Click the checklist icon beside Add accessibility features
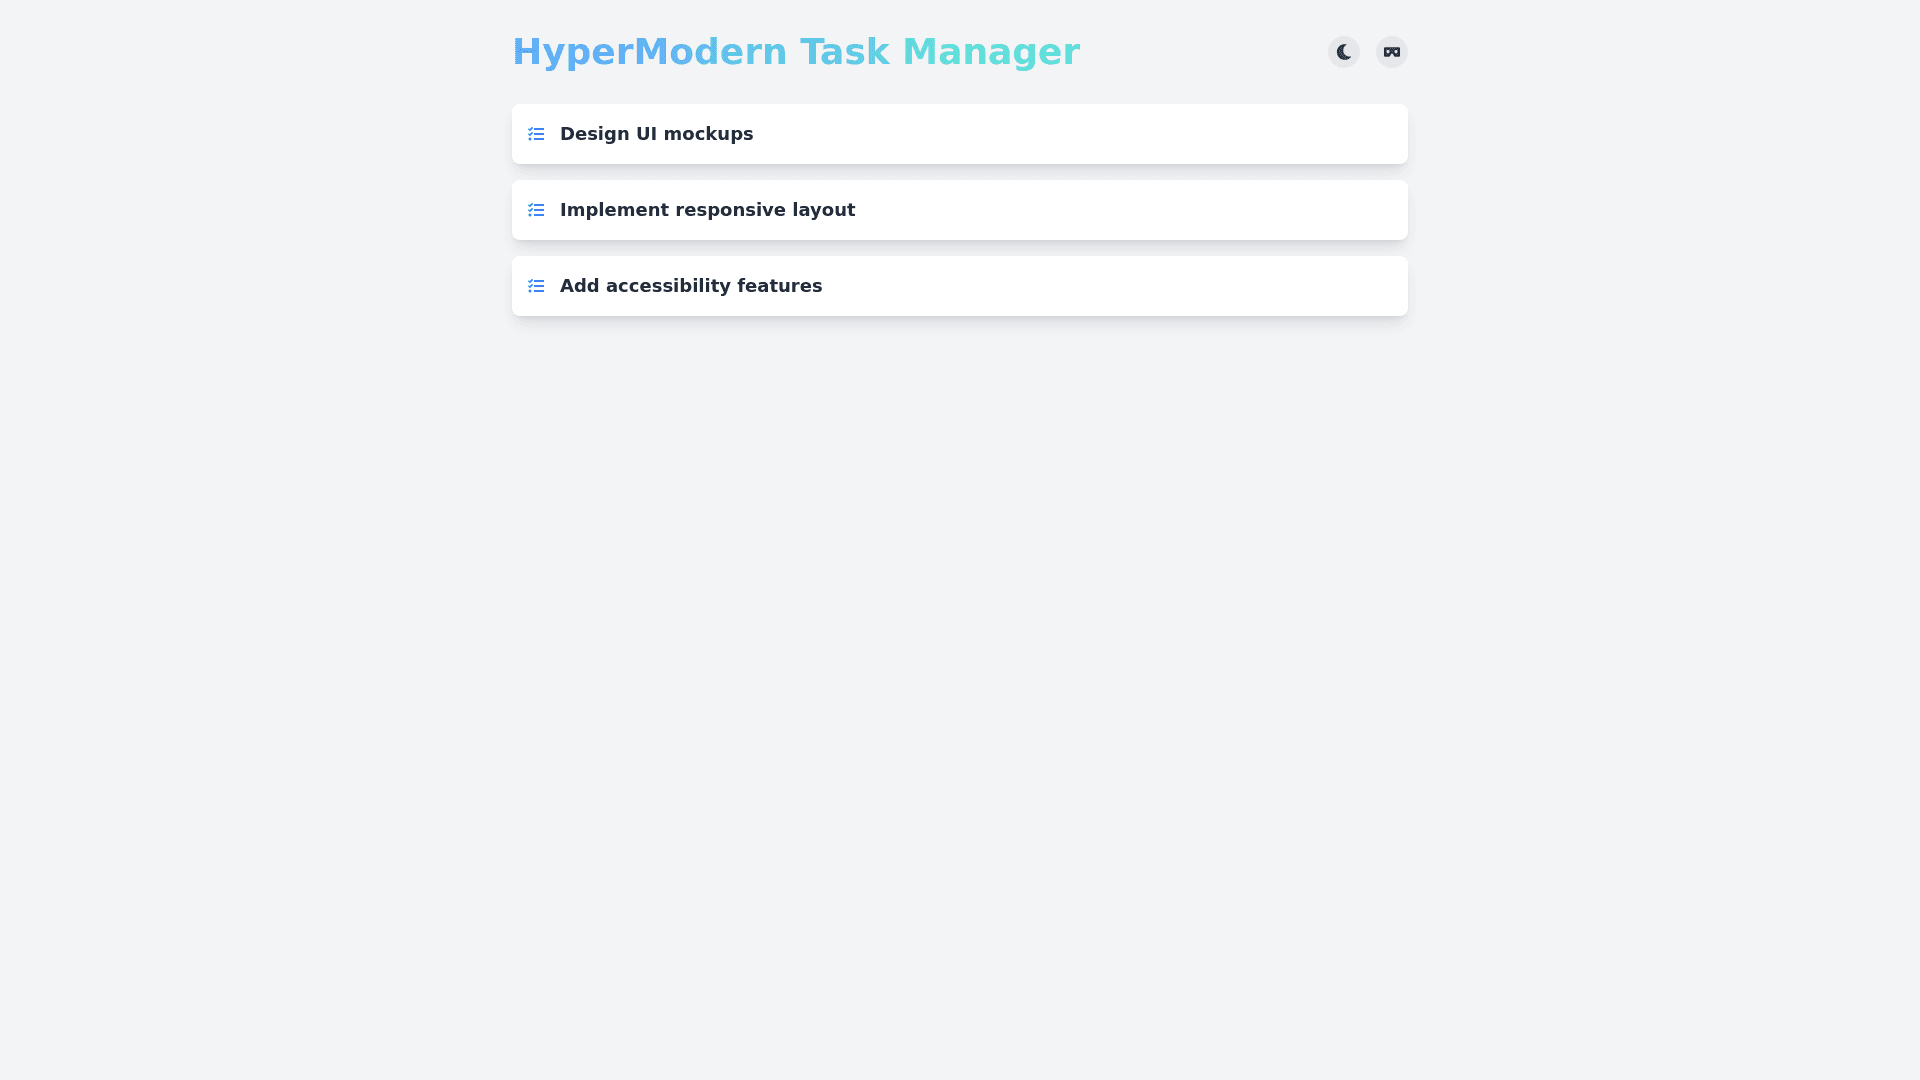The height and width of the screenshot is (1080, 1920). click(x=536, y=286)
